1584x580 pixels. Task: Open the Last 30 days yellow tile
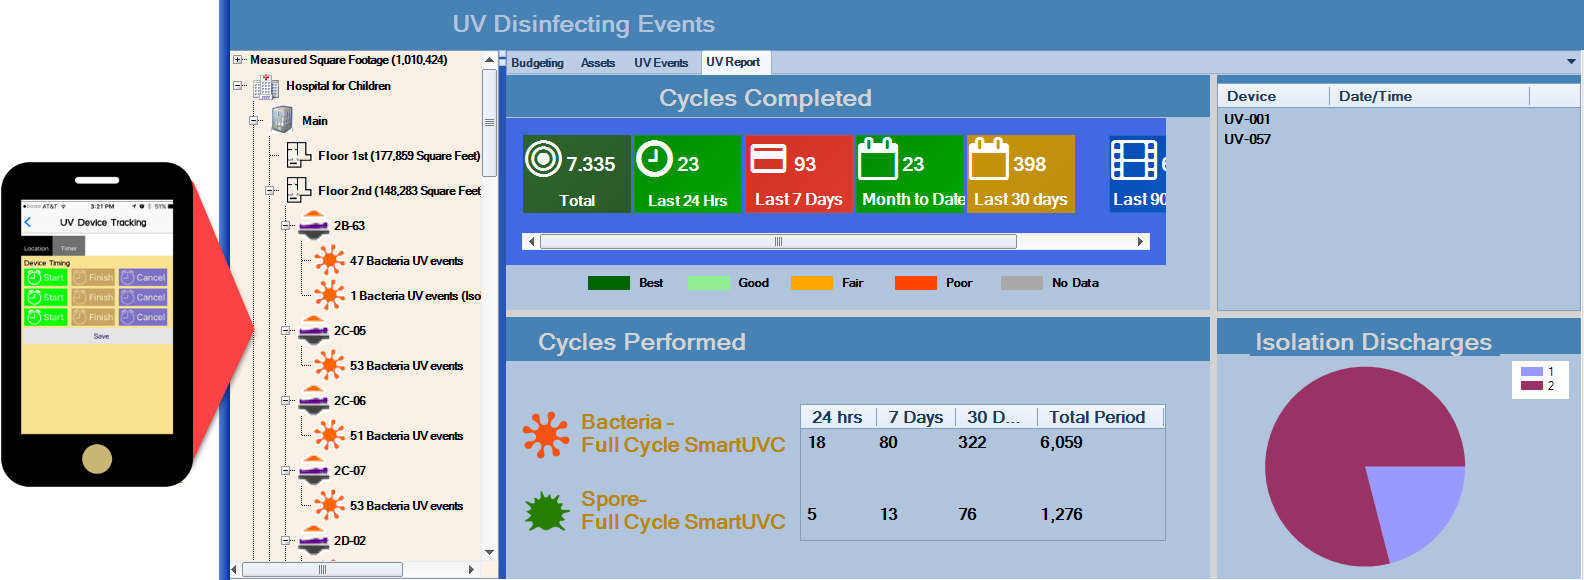pyautogui.click(x=1020, y=175)
